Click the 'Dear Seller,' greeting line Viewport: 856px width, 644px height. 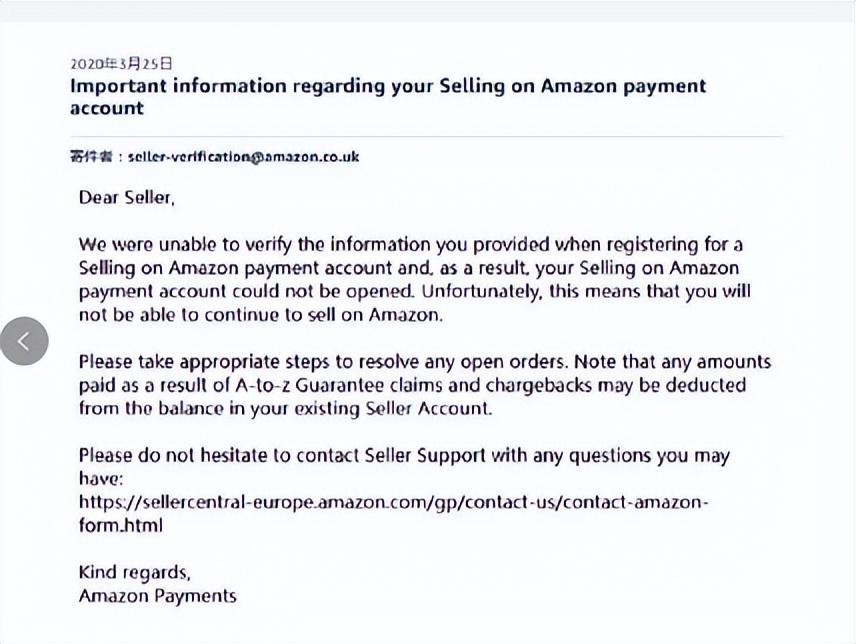click(x=127, y=197)
